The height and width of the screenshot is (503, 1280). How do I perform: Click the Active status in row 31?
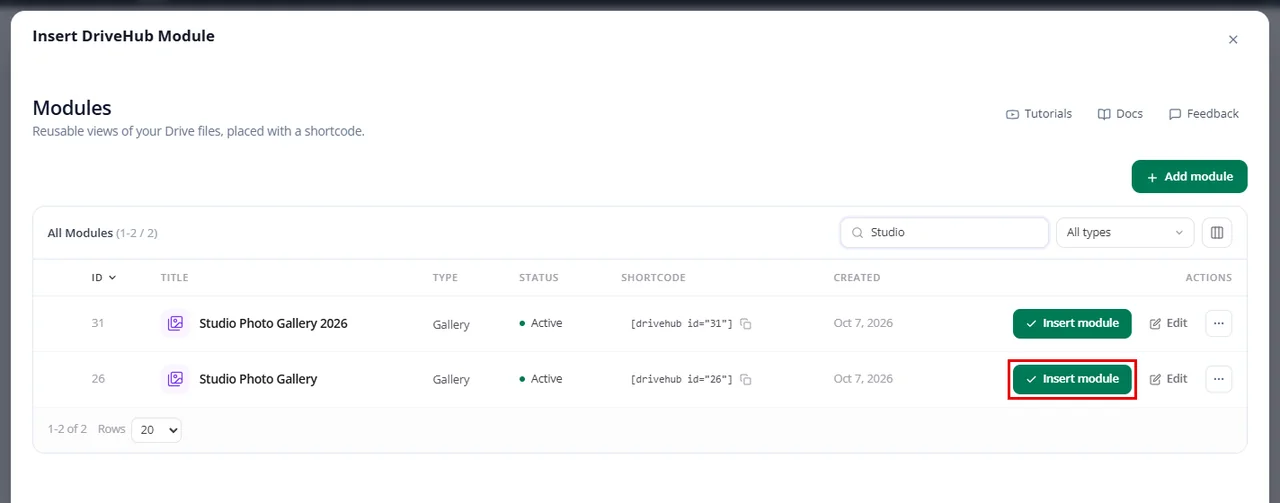(x=541, y=323)
